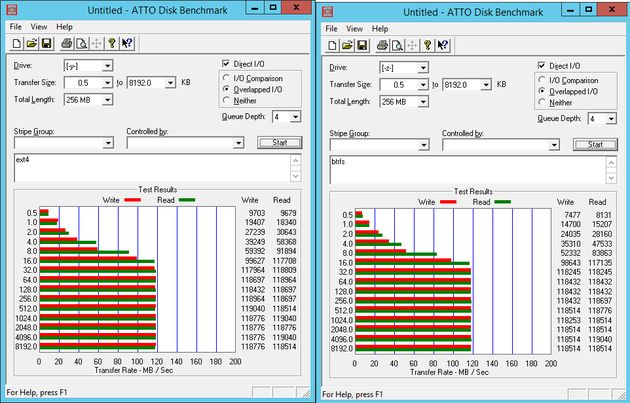Click Context Help arrow icon in right toolbar

coord(442,45)
